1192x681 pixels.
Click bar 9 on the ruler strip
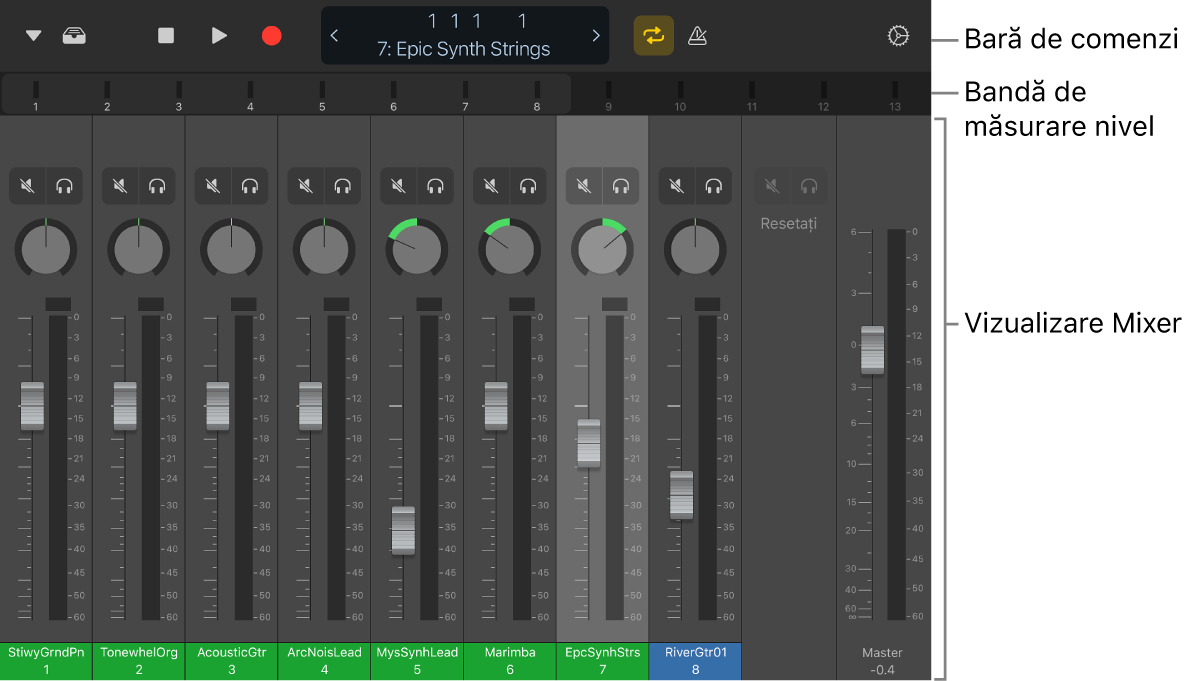[x=608, y=95]
